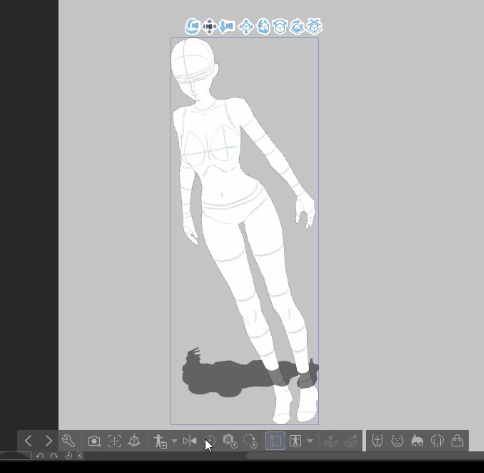Screen dimensions: 484x473
Task: Click the horizontal scrollbar at the bottom
Action: 365,456
